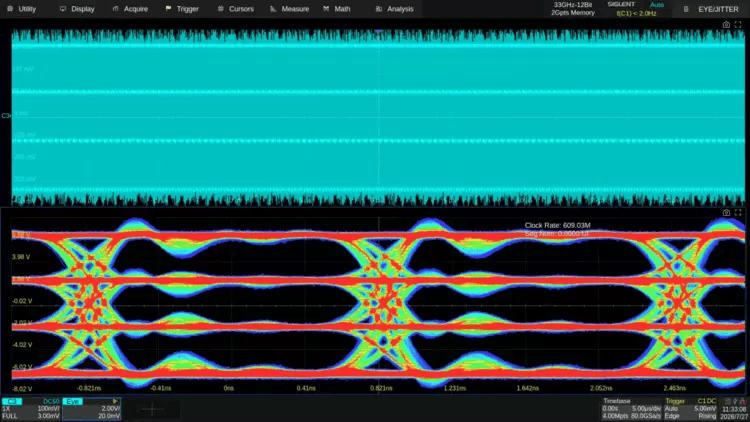Select the Eye descriptor box
This screenshot has height=422, width=750.
(91, 409)
